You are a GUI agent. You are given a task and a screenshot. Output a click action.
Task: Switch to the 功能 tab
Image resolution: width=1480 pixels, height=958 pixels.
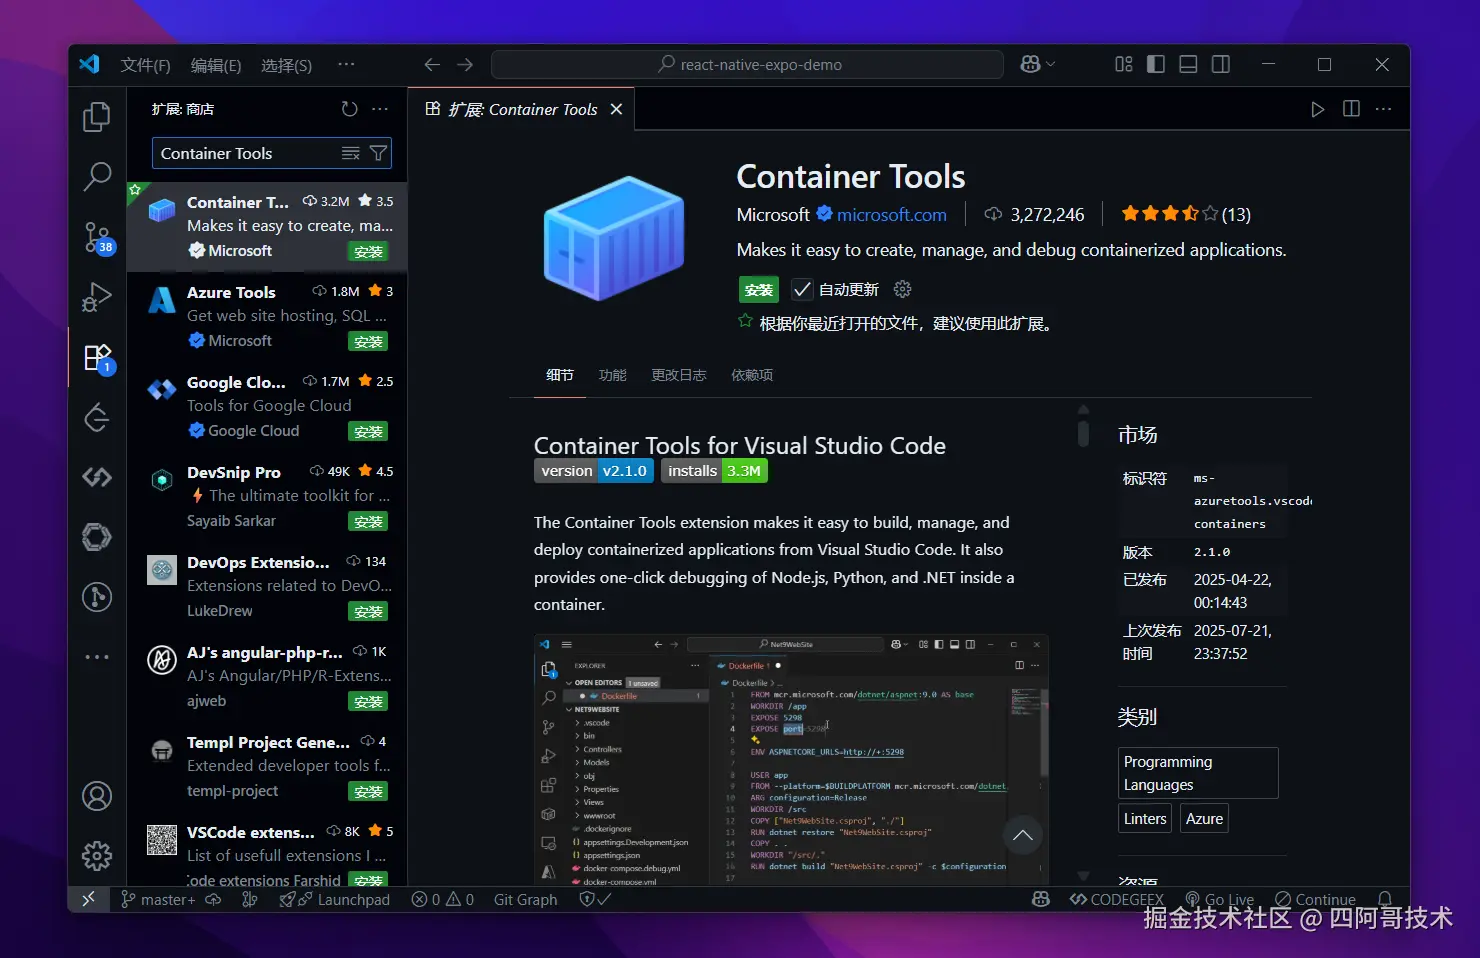[613, 375]
